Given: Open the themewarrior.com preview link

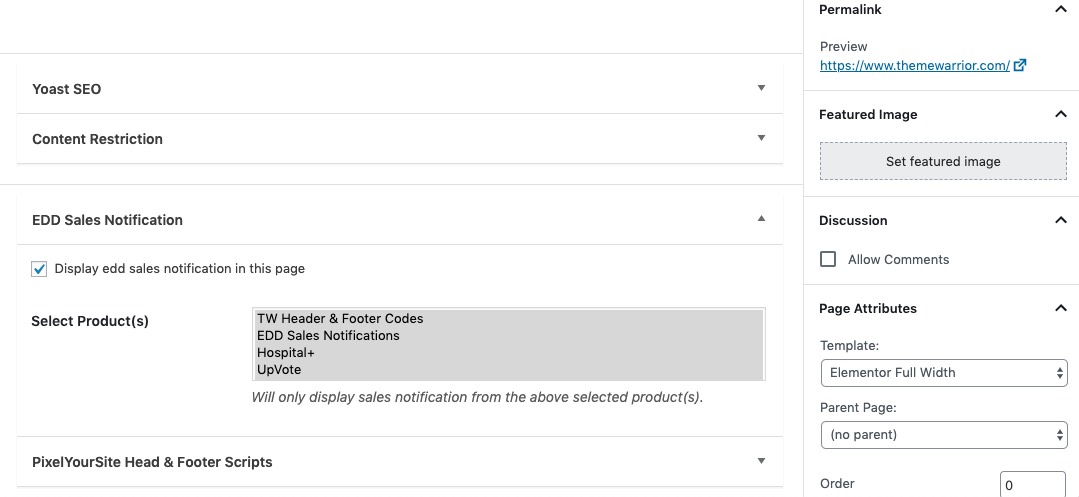Looking at the screenshot, I should pos(915,66).
